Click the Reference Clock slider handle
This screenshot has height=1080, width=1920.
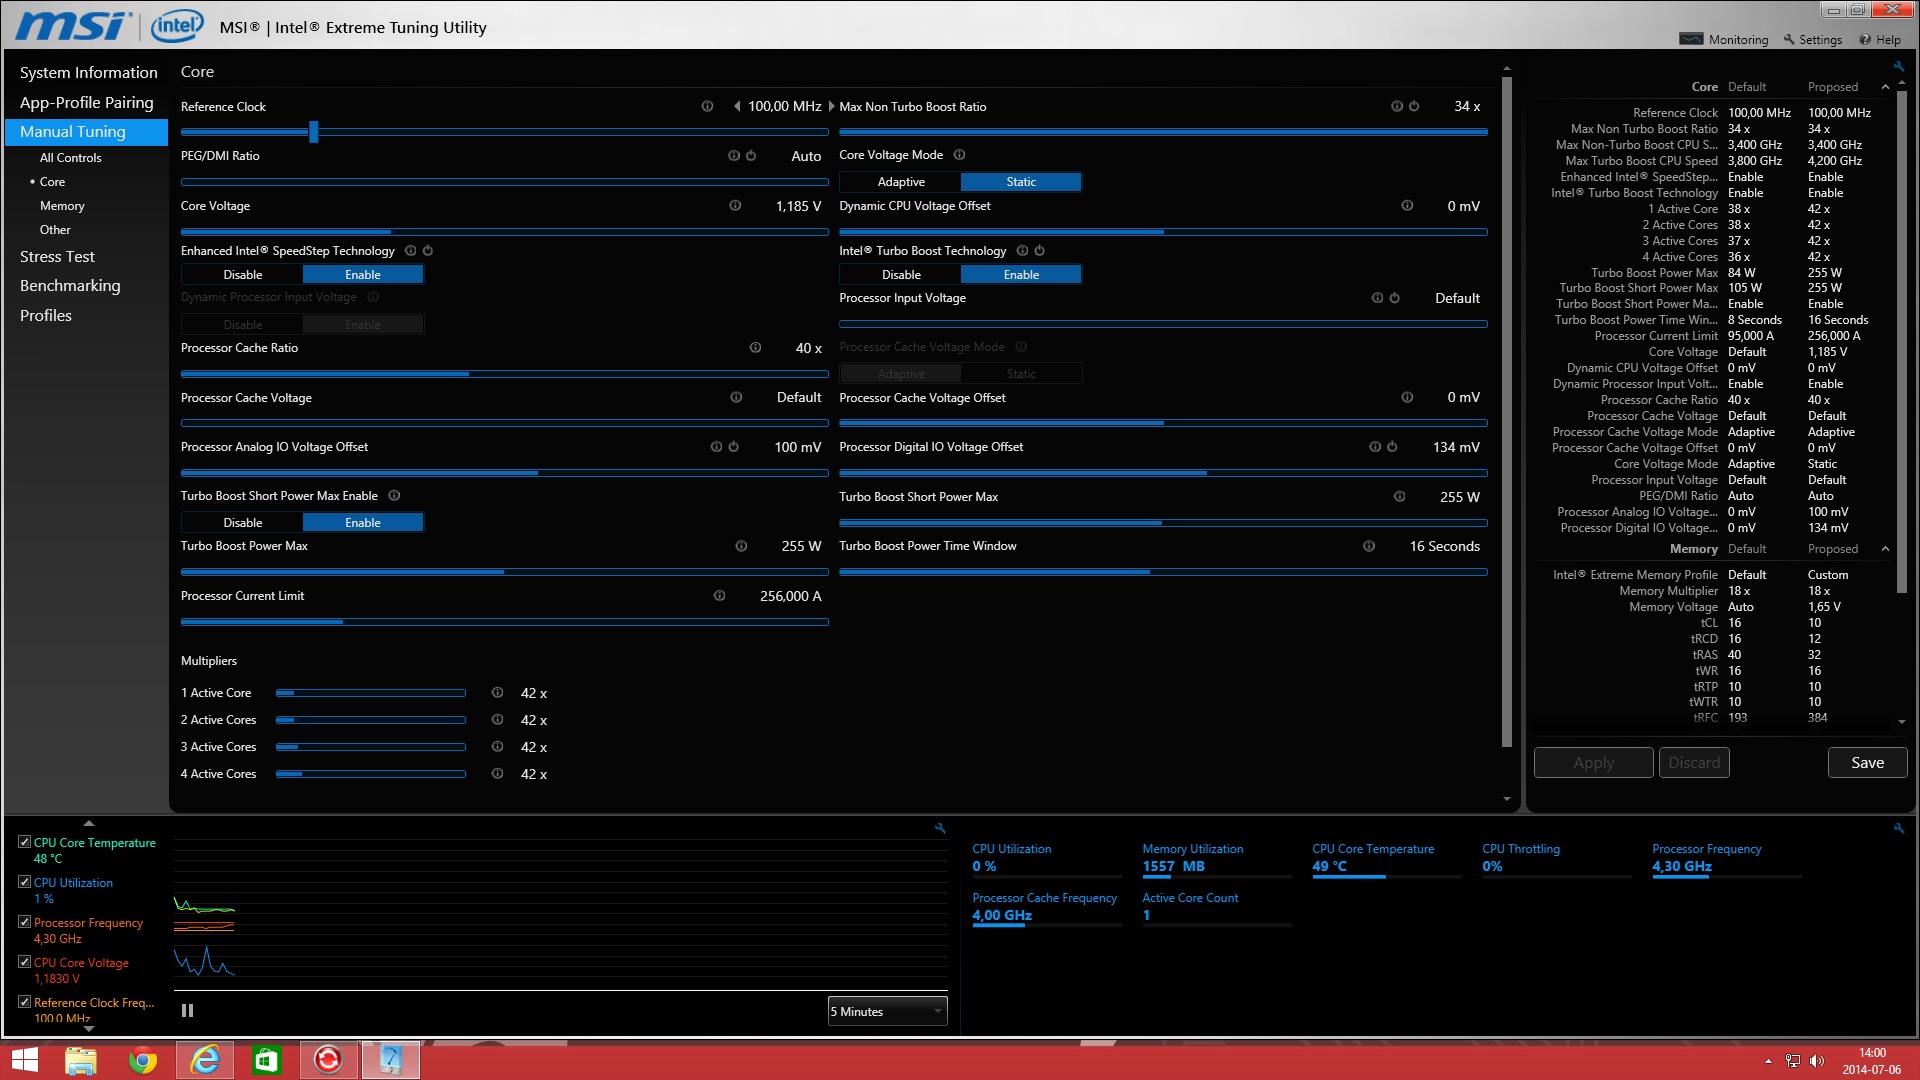click(x=313, y=132)
